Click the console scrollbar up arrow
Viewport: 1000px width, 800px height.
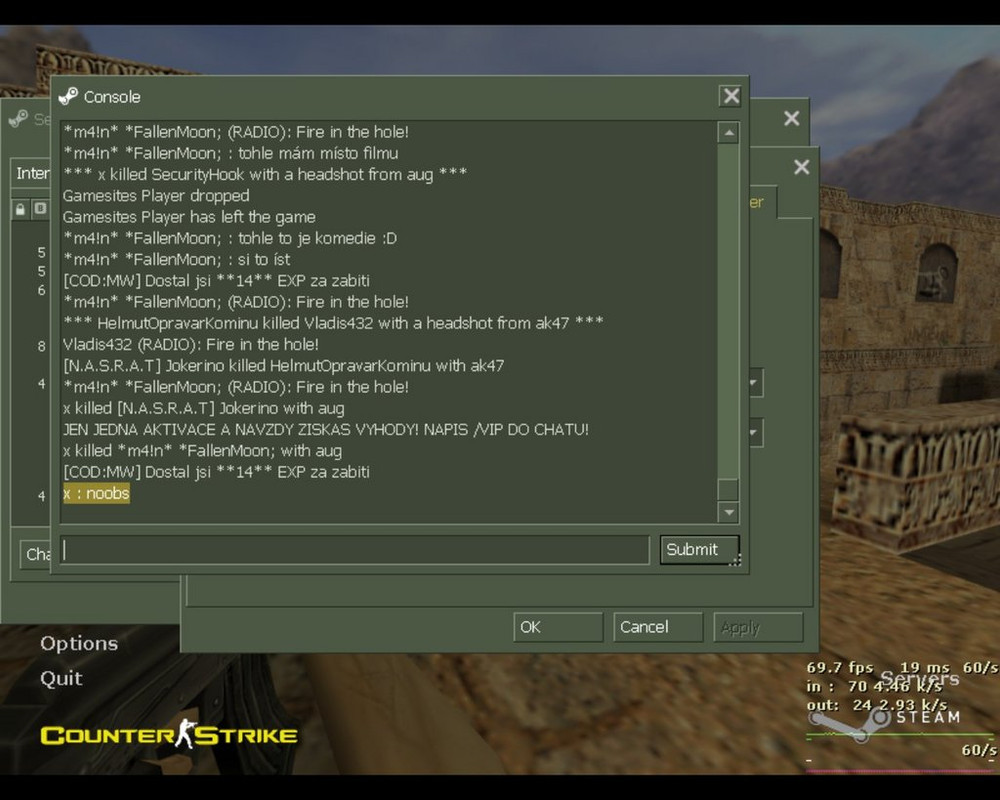[728, 133]
